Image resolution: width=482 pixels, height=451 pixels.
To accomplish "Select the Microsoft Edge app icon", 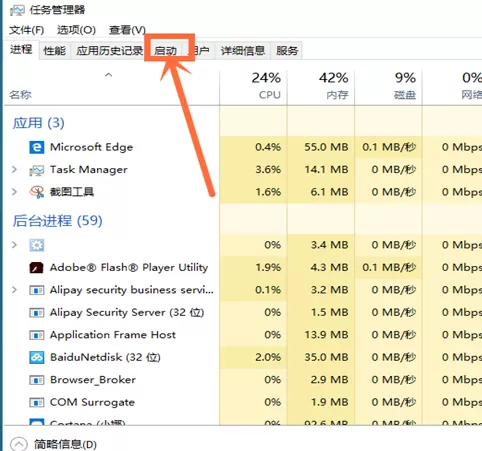I will coord(36,147).
